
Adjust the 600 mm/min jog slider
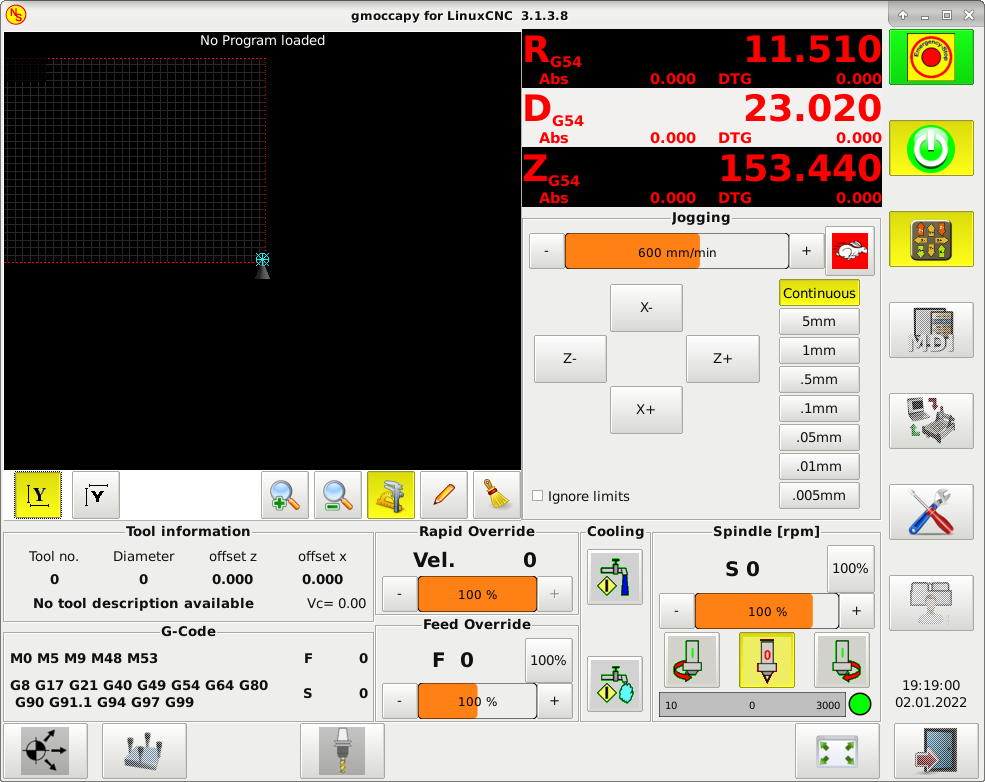point(677,251)
